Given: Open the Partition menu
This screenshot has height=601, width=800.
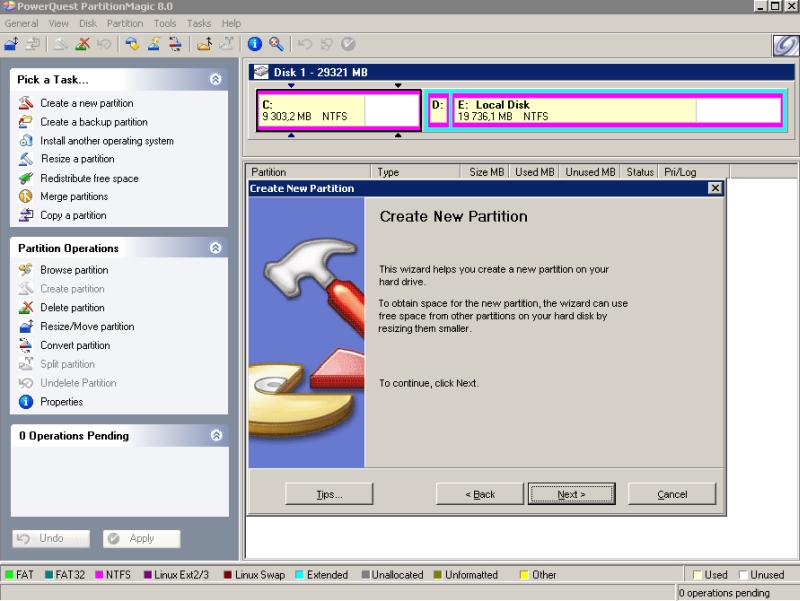Looking at the screenshot, I should pos(125,23).
